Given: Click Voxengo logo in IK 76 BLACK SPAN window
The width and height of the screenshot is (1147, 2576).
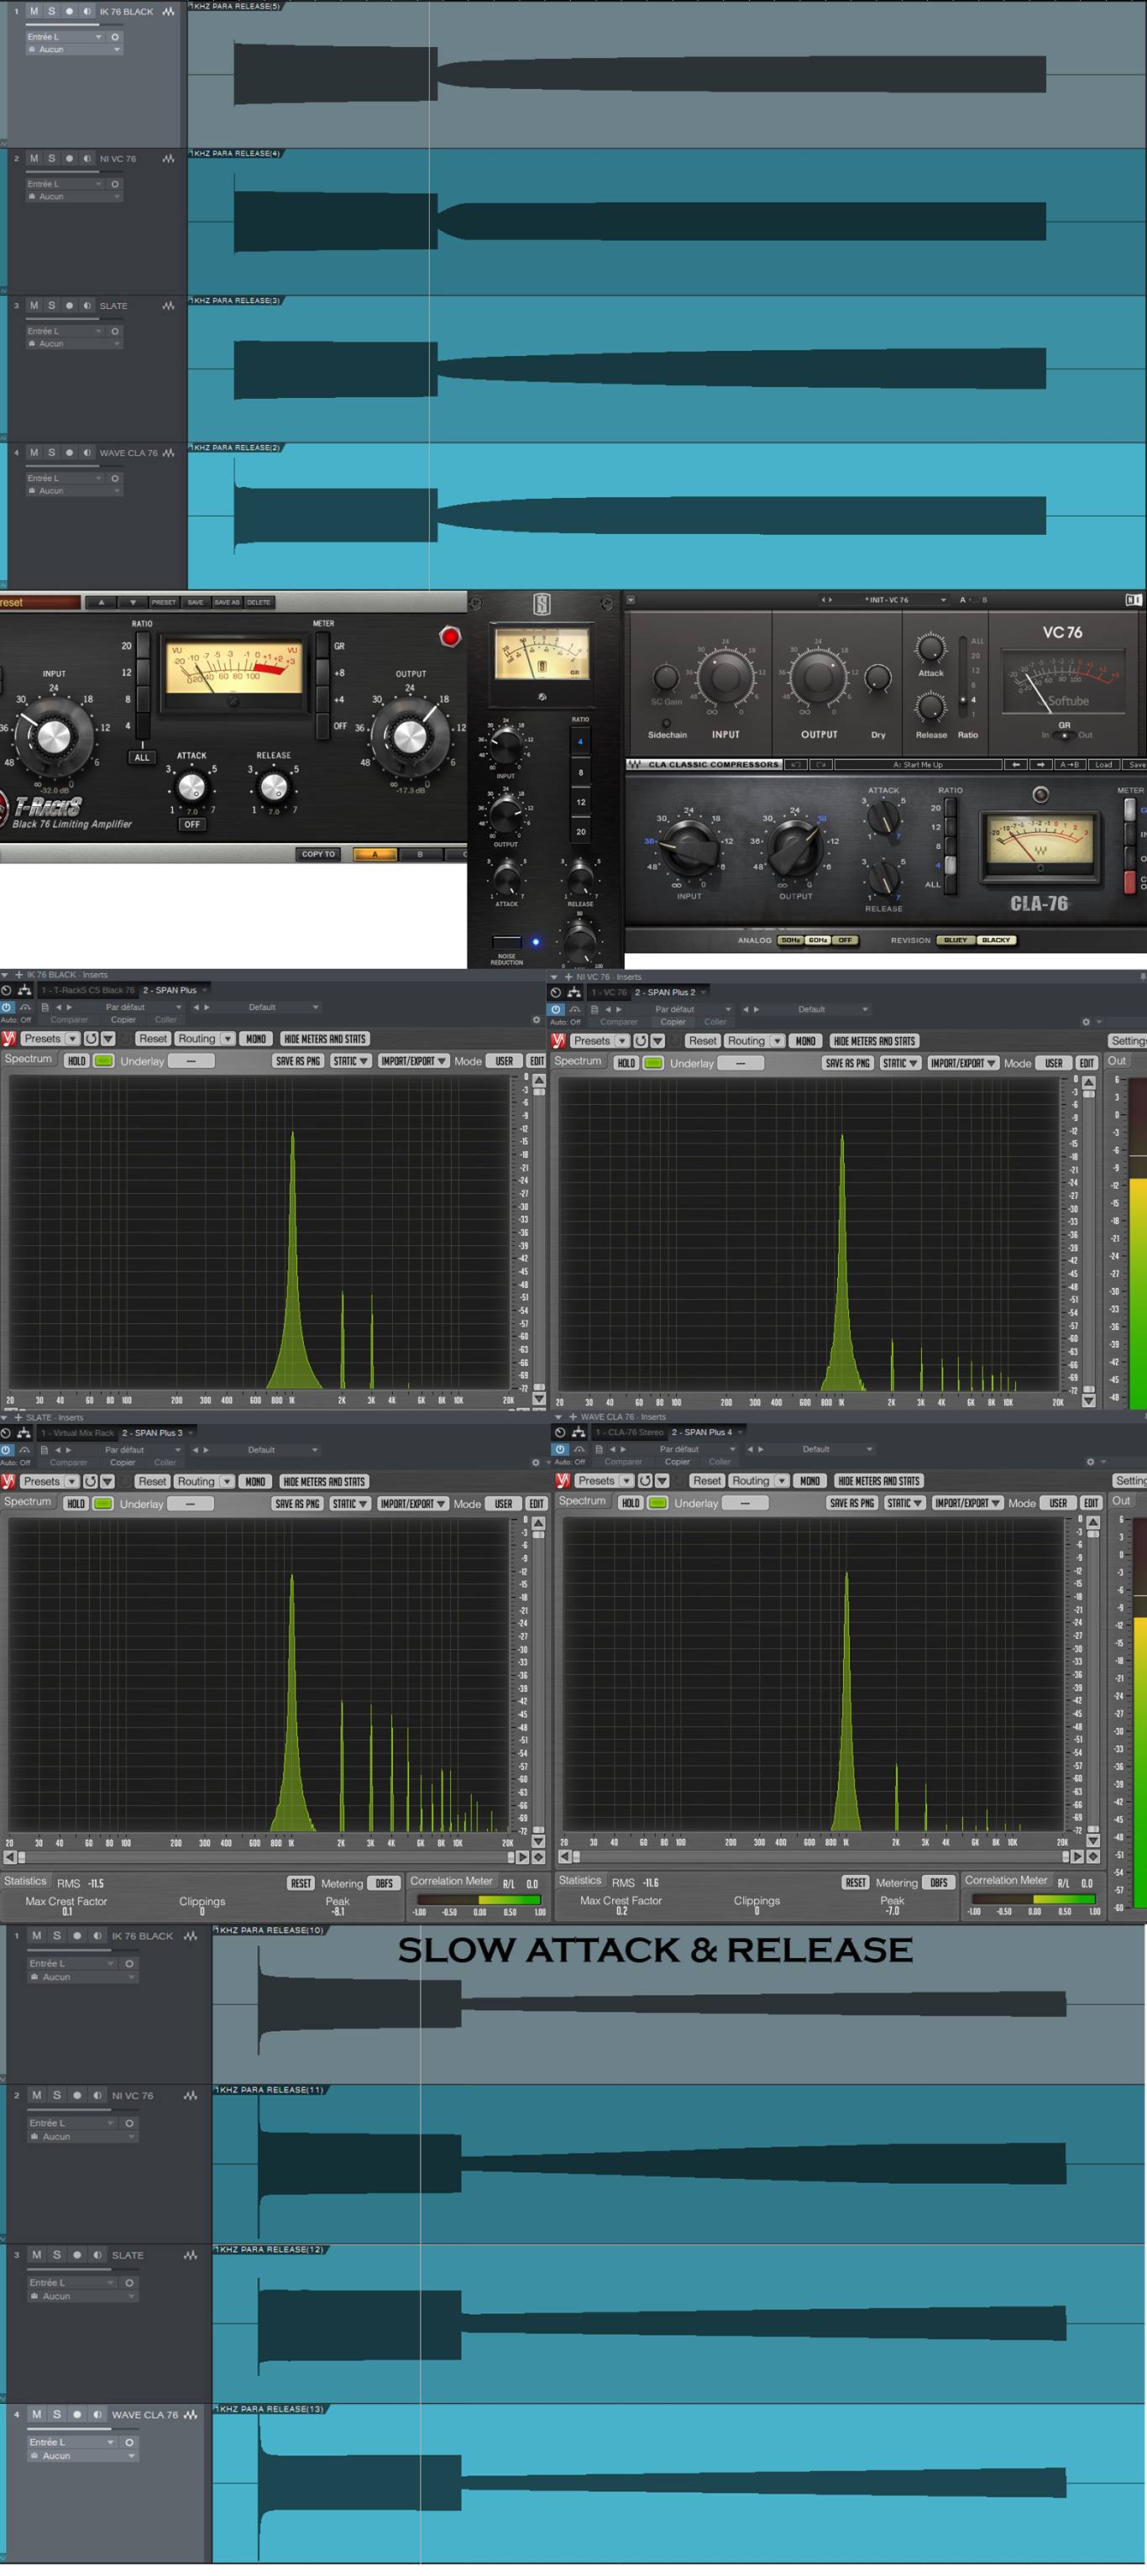Looking at the screenshot, I should 9,1038.
